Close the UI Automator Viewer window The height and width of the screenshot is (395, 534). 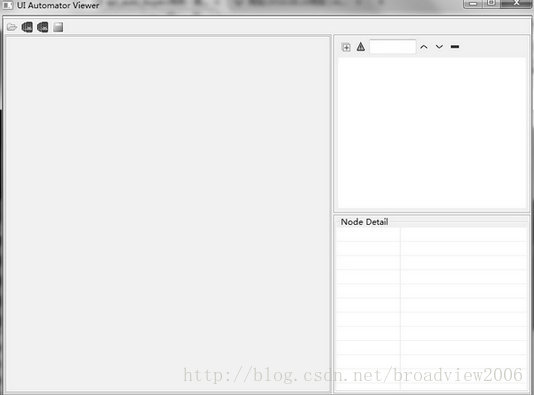(x=516, y=3)
